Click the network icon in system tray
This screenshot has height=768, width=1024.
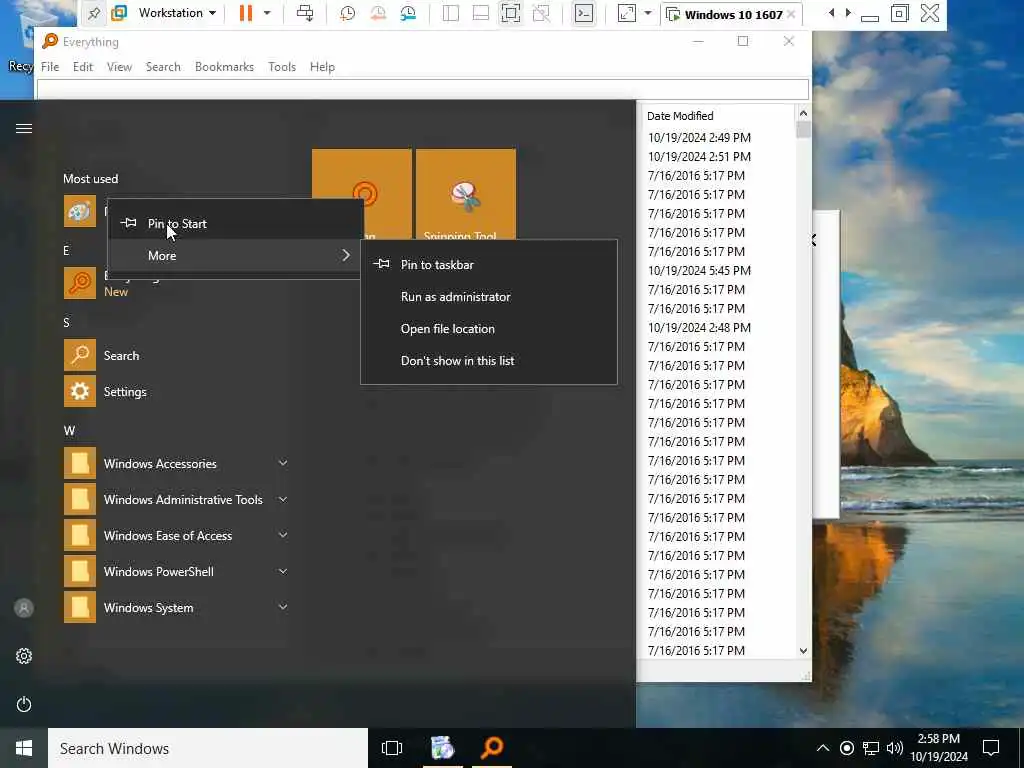tap(871, 748)
